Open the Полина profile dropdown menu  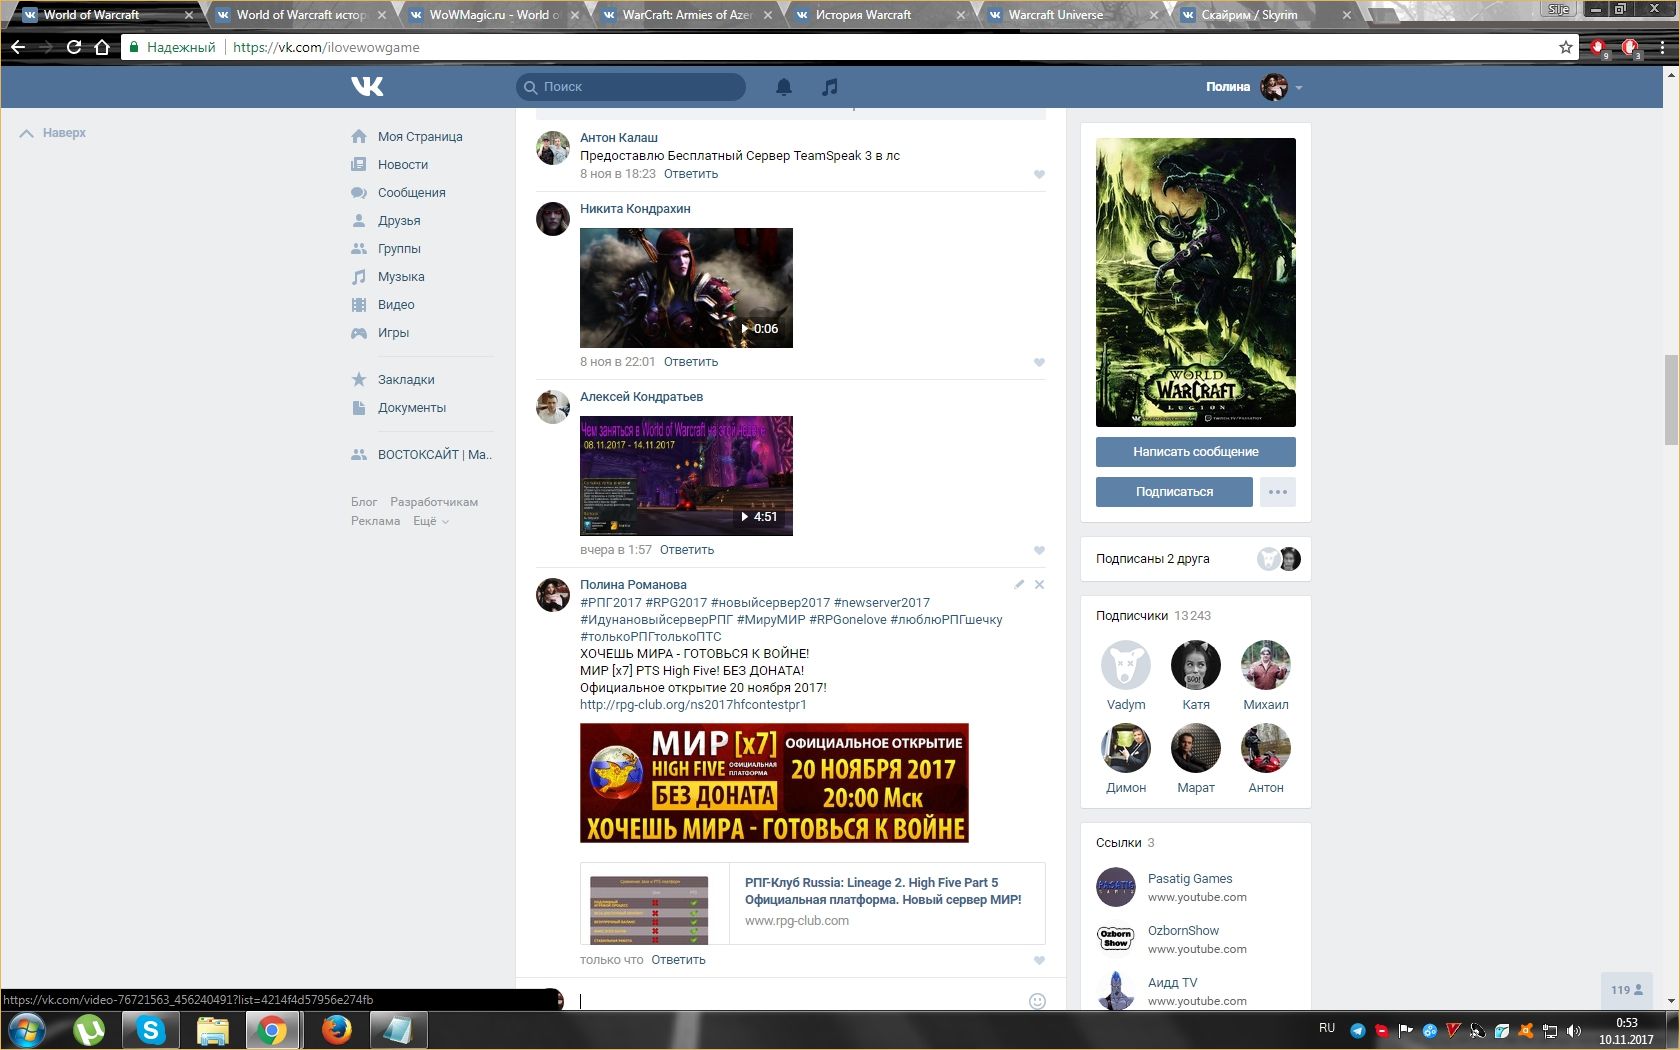(1254, 87)
